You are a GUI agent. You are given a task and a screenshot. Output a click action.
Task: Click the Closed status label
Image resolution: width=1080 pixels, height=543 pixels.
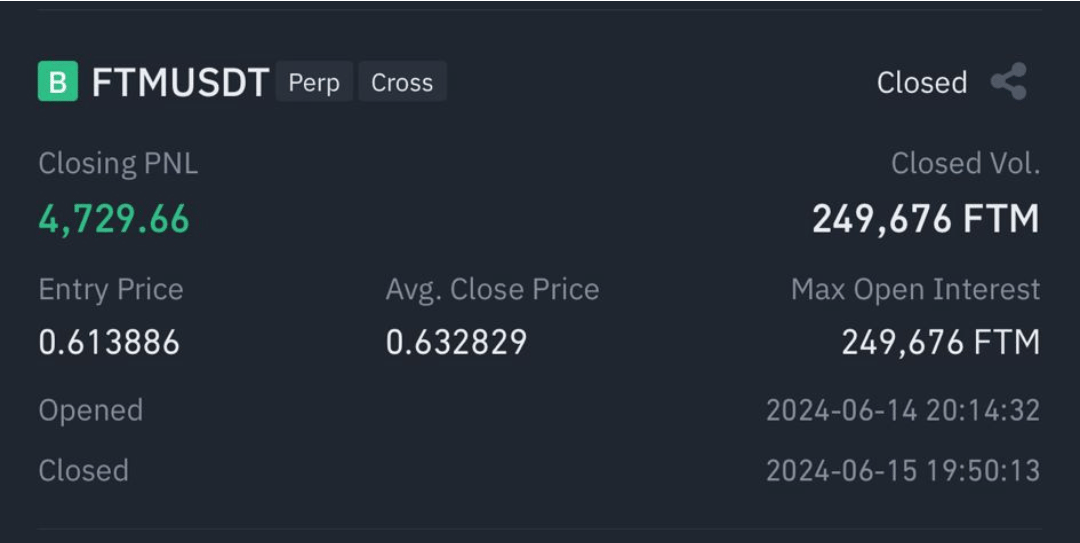[922, 83]
